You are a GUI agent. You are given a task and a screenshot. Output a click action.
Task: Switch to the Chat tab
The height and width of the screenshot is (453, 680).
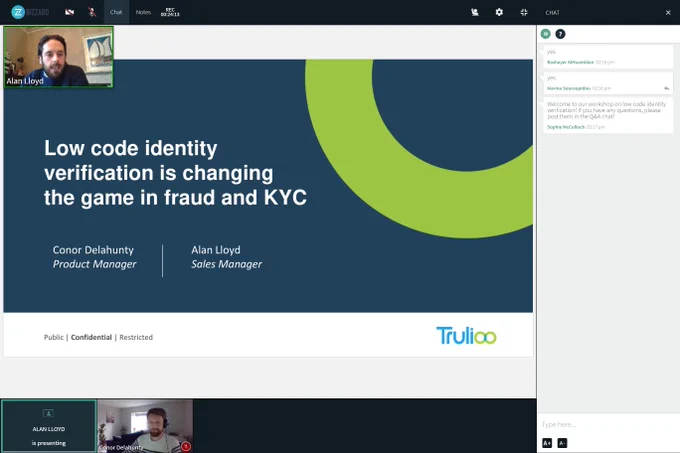[116, 12]
